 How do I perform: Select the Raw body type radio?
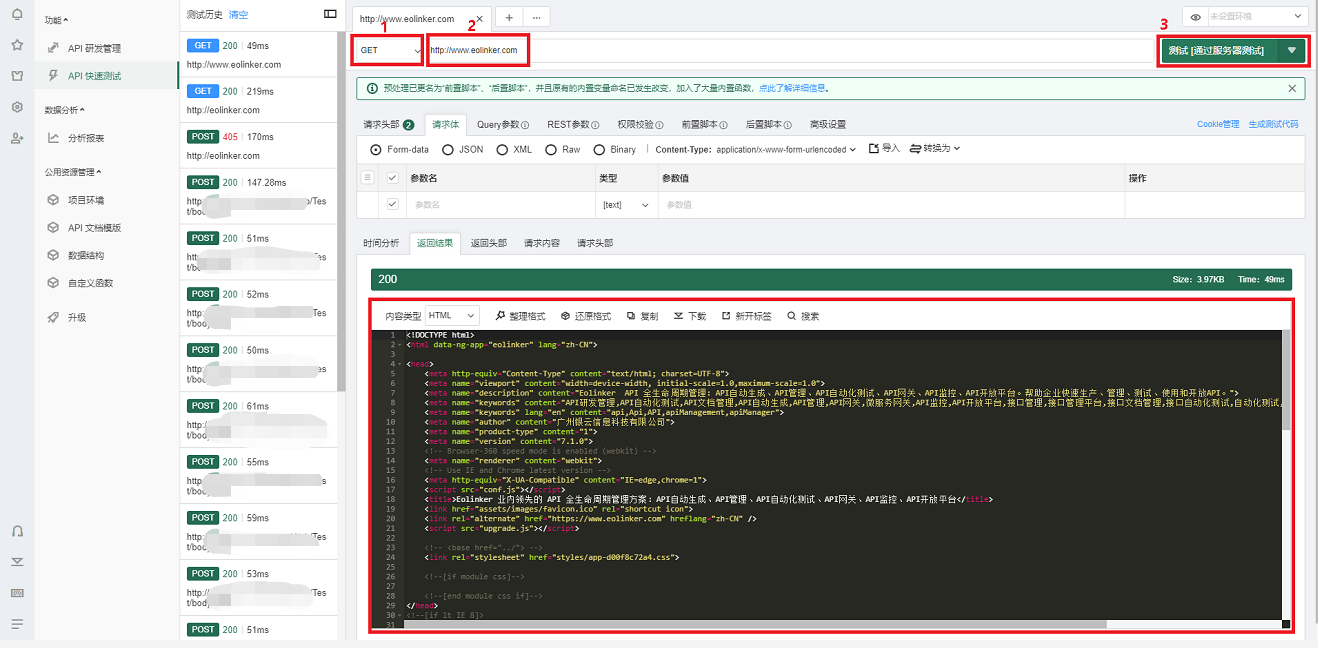pos(551,149)
